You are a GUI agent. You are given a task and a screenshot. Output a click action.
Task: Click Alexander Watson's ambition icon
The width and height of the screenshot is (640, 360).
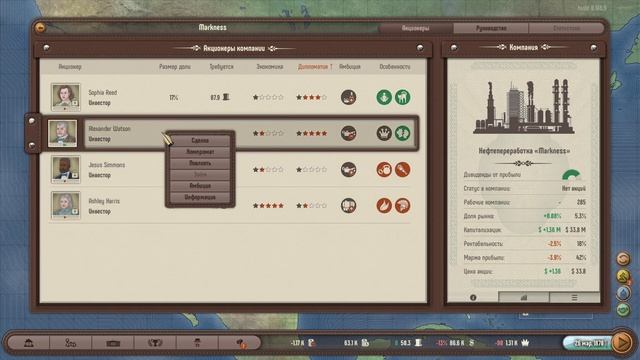pyautogui.click(x=348, y=133)
